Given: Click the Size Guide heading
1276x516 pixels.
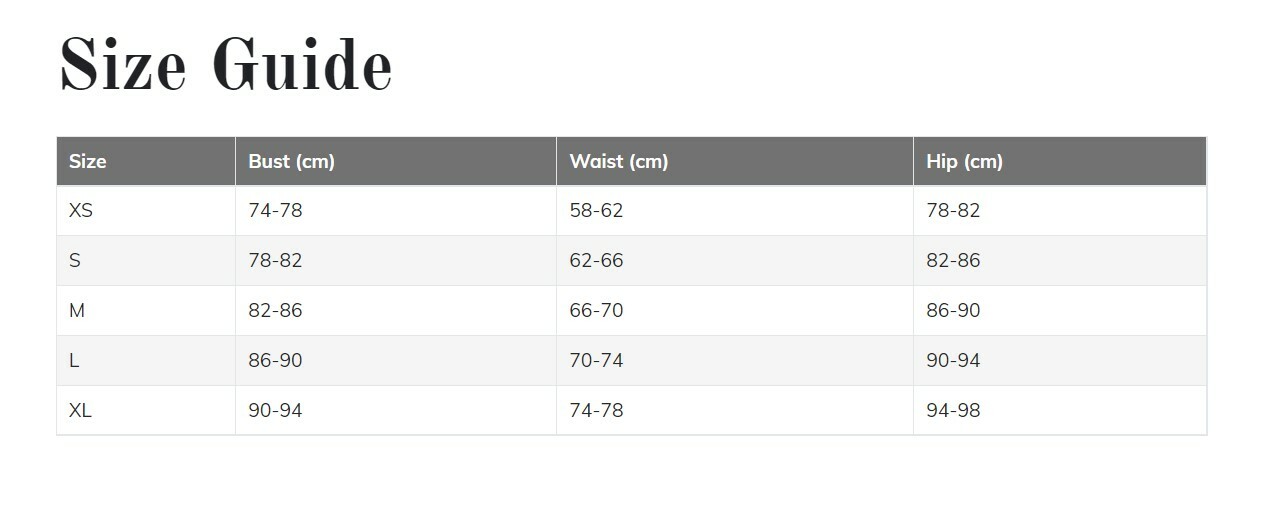Looking at the screenshot, I should [x=226, y=66].
